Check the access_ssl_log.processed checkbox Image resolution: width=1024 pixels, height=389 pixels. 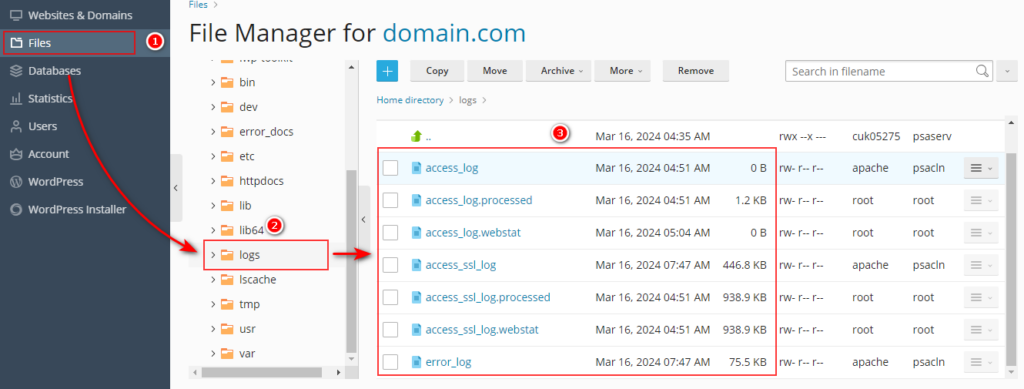tap(391, 298)
